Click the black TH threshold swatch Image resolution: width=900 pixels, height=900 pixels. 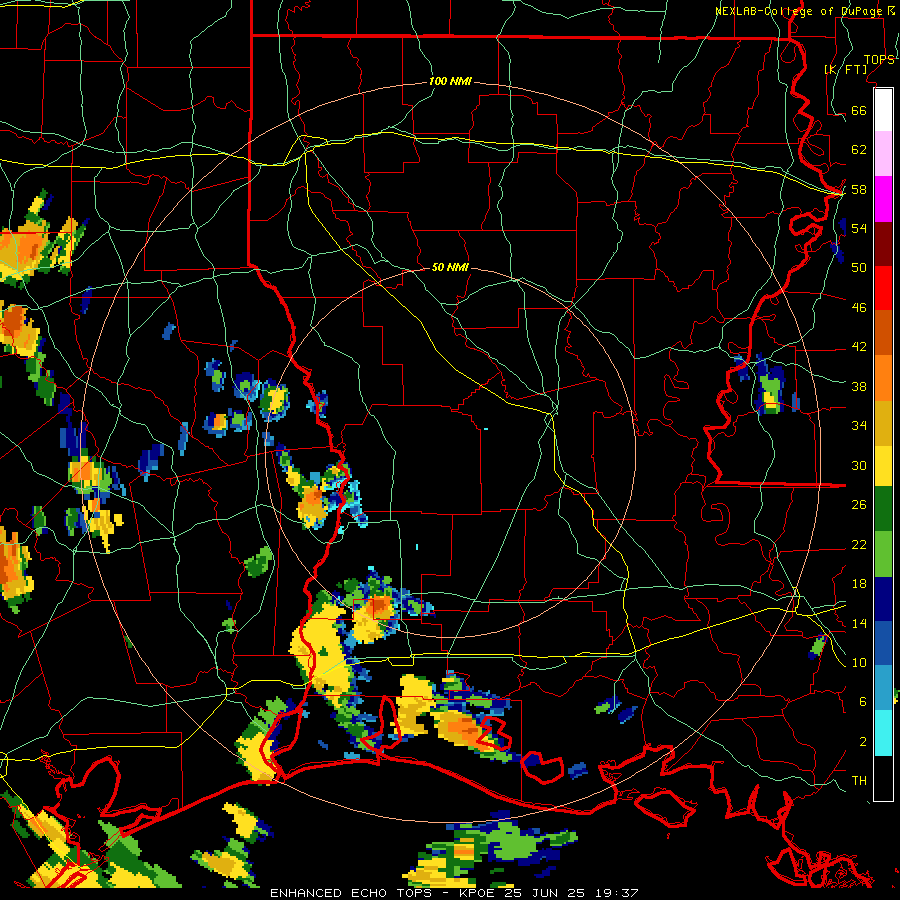pyautogui.click(x=883, y=778)
